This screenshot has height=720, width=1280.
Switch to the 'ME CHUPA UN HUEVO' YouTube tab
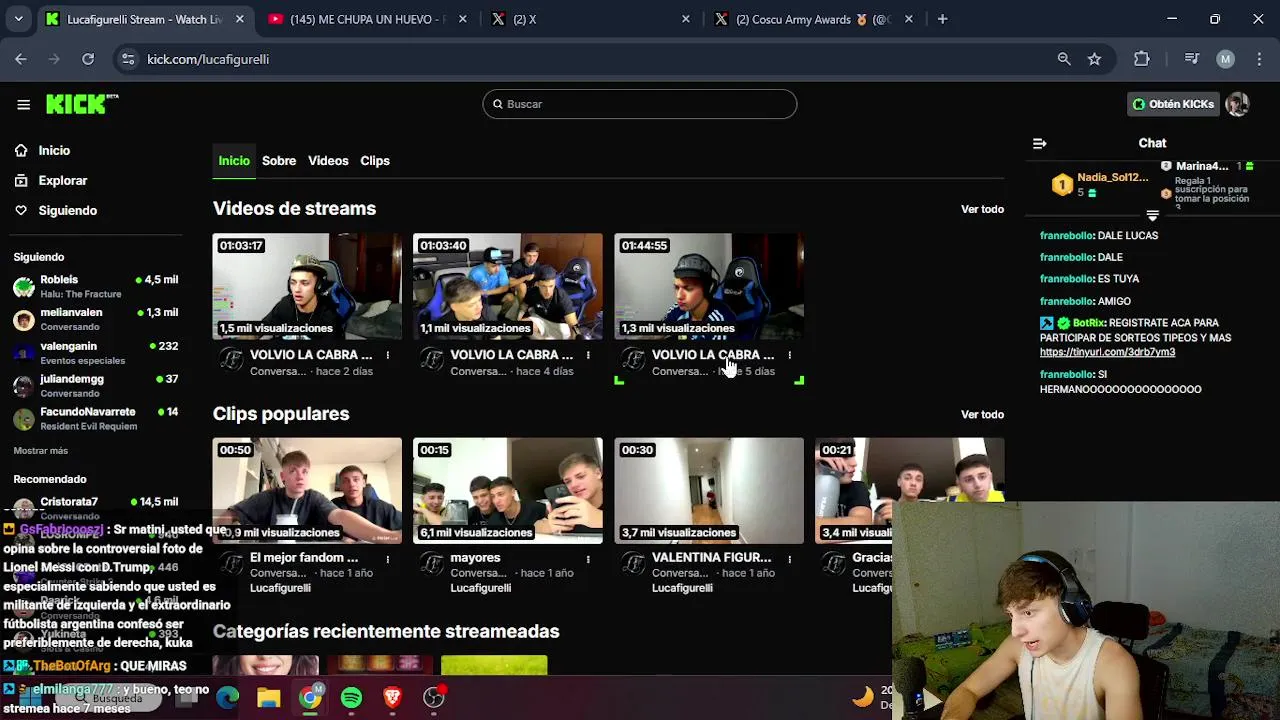(366, 19)
